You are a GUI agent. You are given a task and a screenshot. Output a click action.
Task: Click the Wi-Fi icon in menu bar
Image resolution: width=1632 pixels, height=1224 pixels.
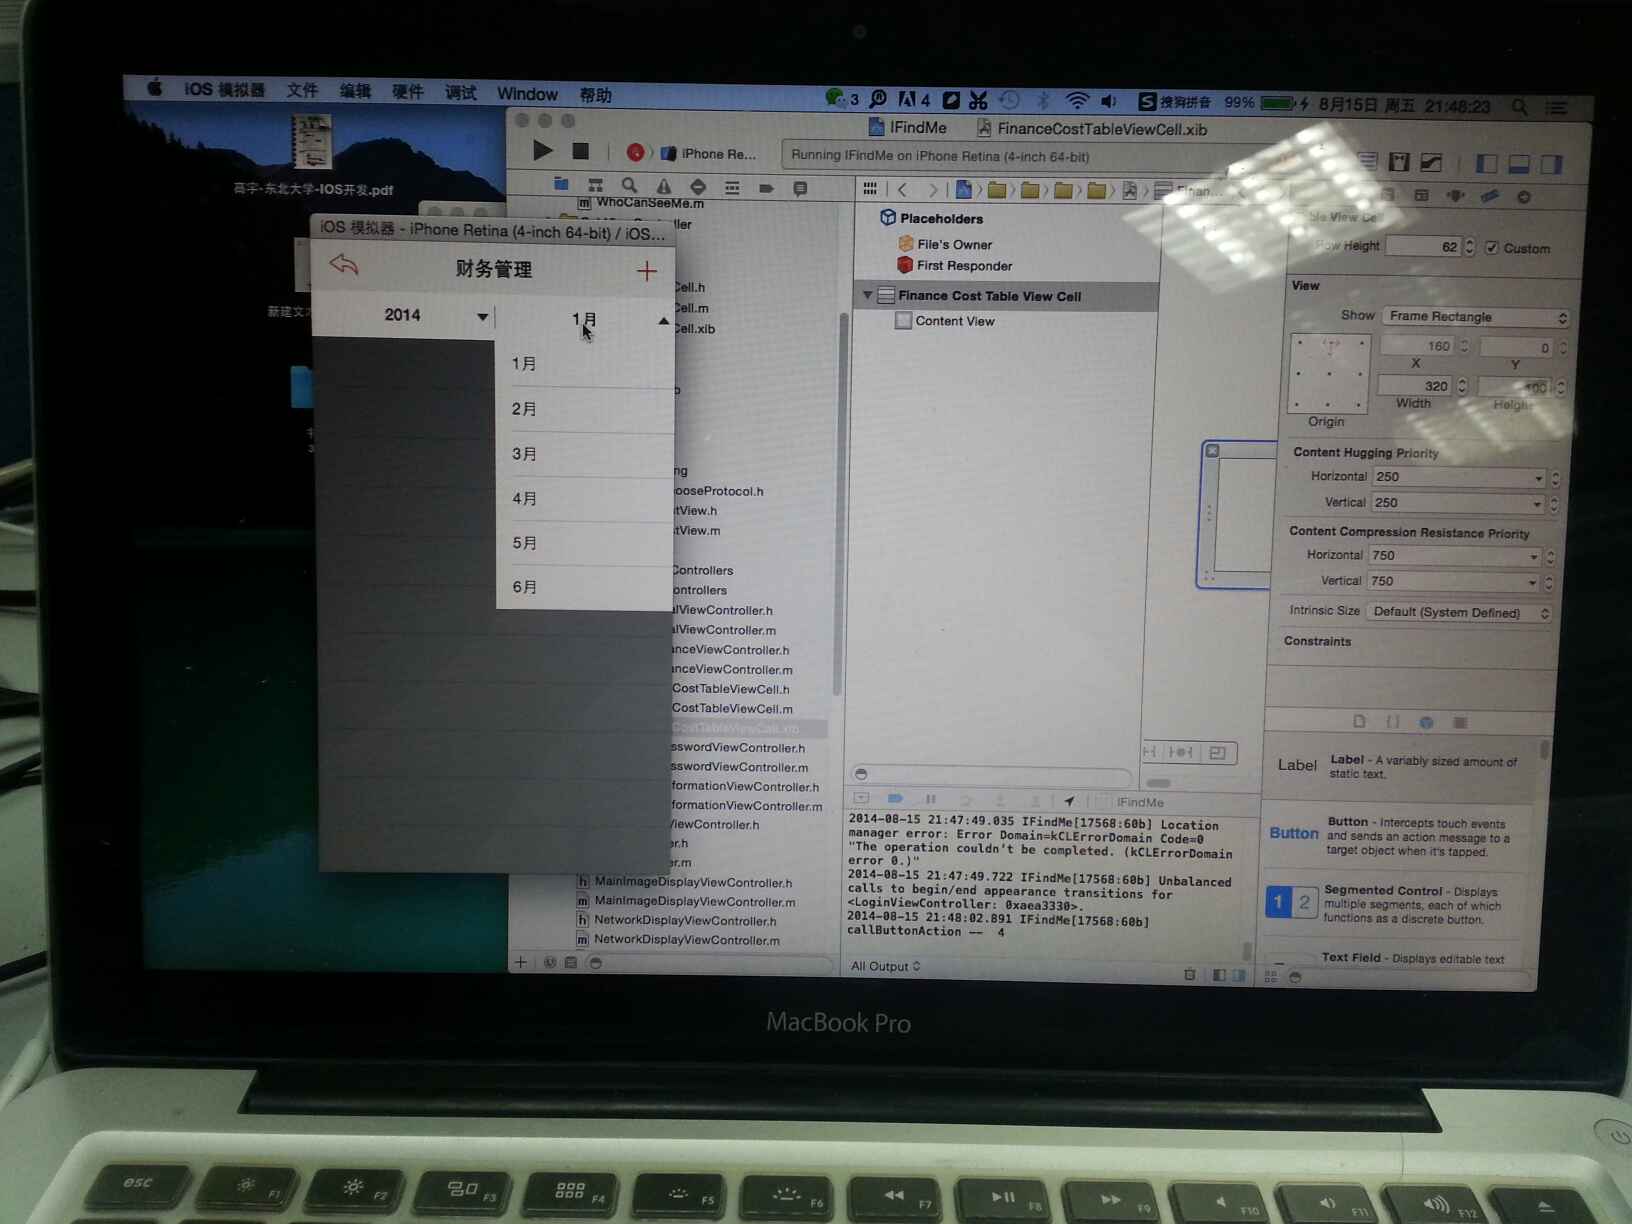point(1077,101)
